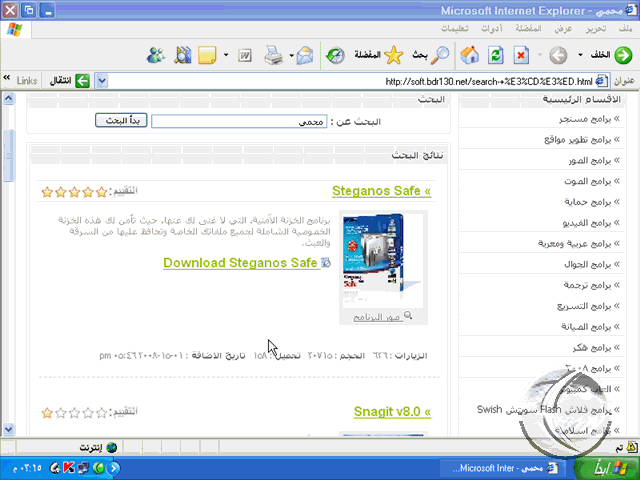Click the scrollbar up arrow

point(9,98)
